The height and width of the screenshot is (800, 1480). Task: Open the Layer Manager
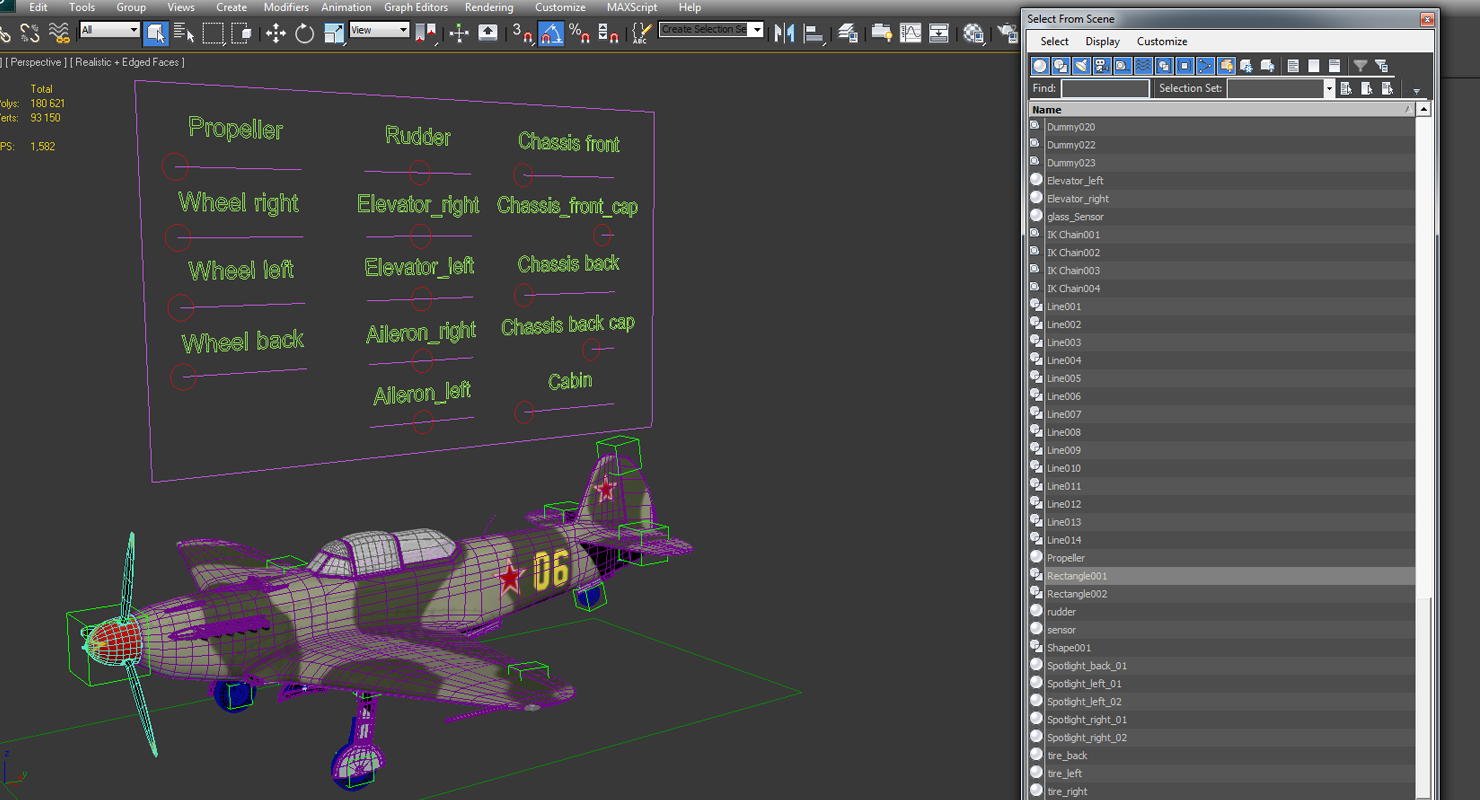(848, 32)
